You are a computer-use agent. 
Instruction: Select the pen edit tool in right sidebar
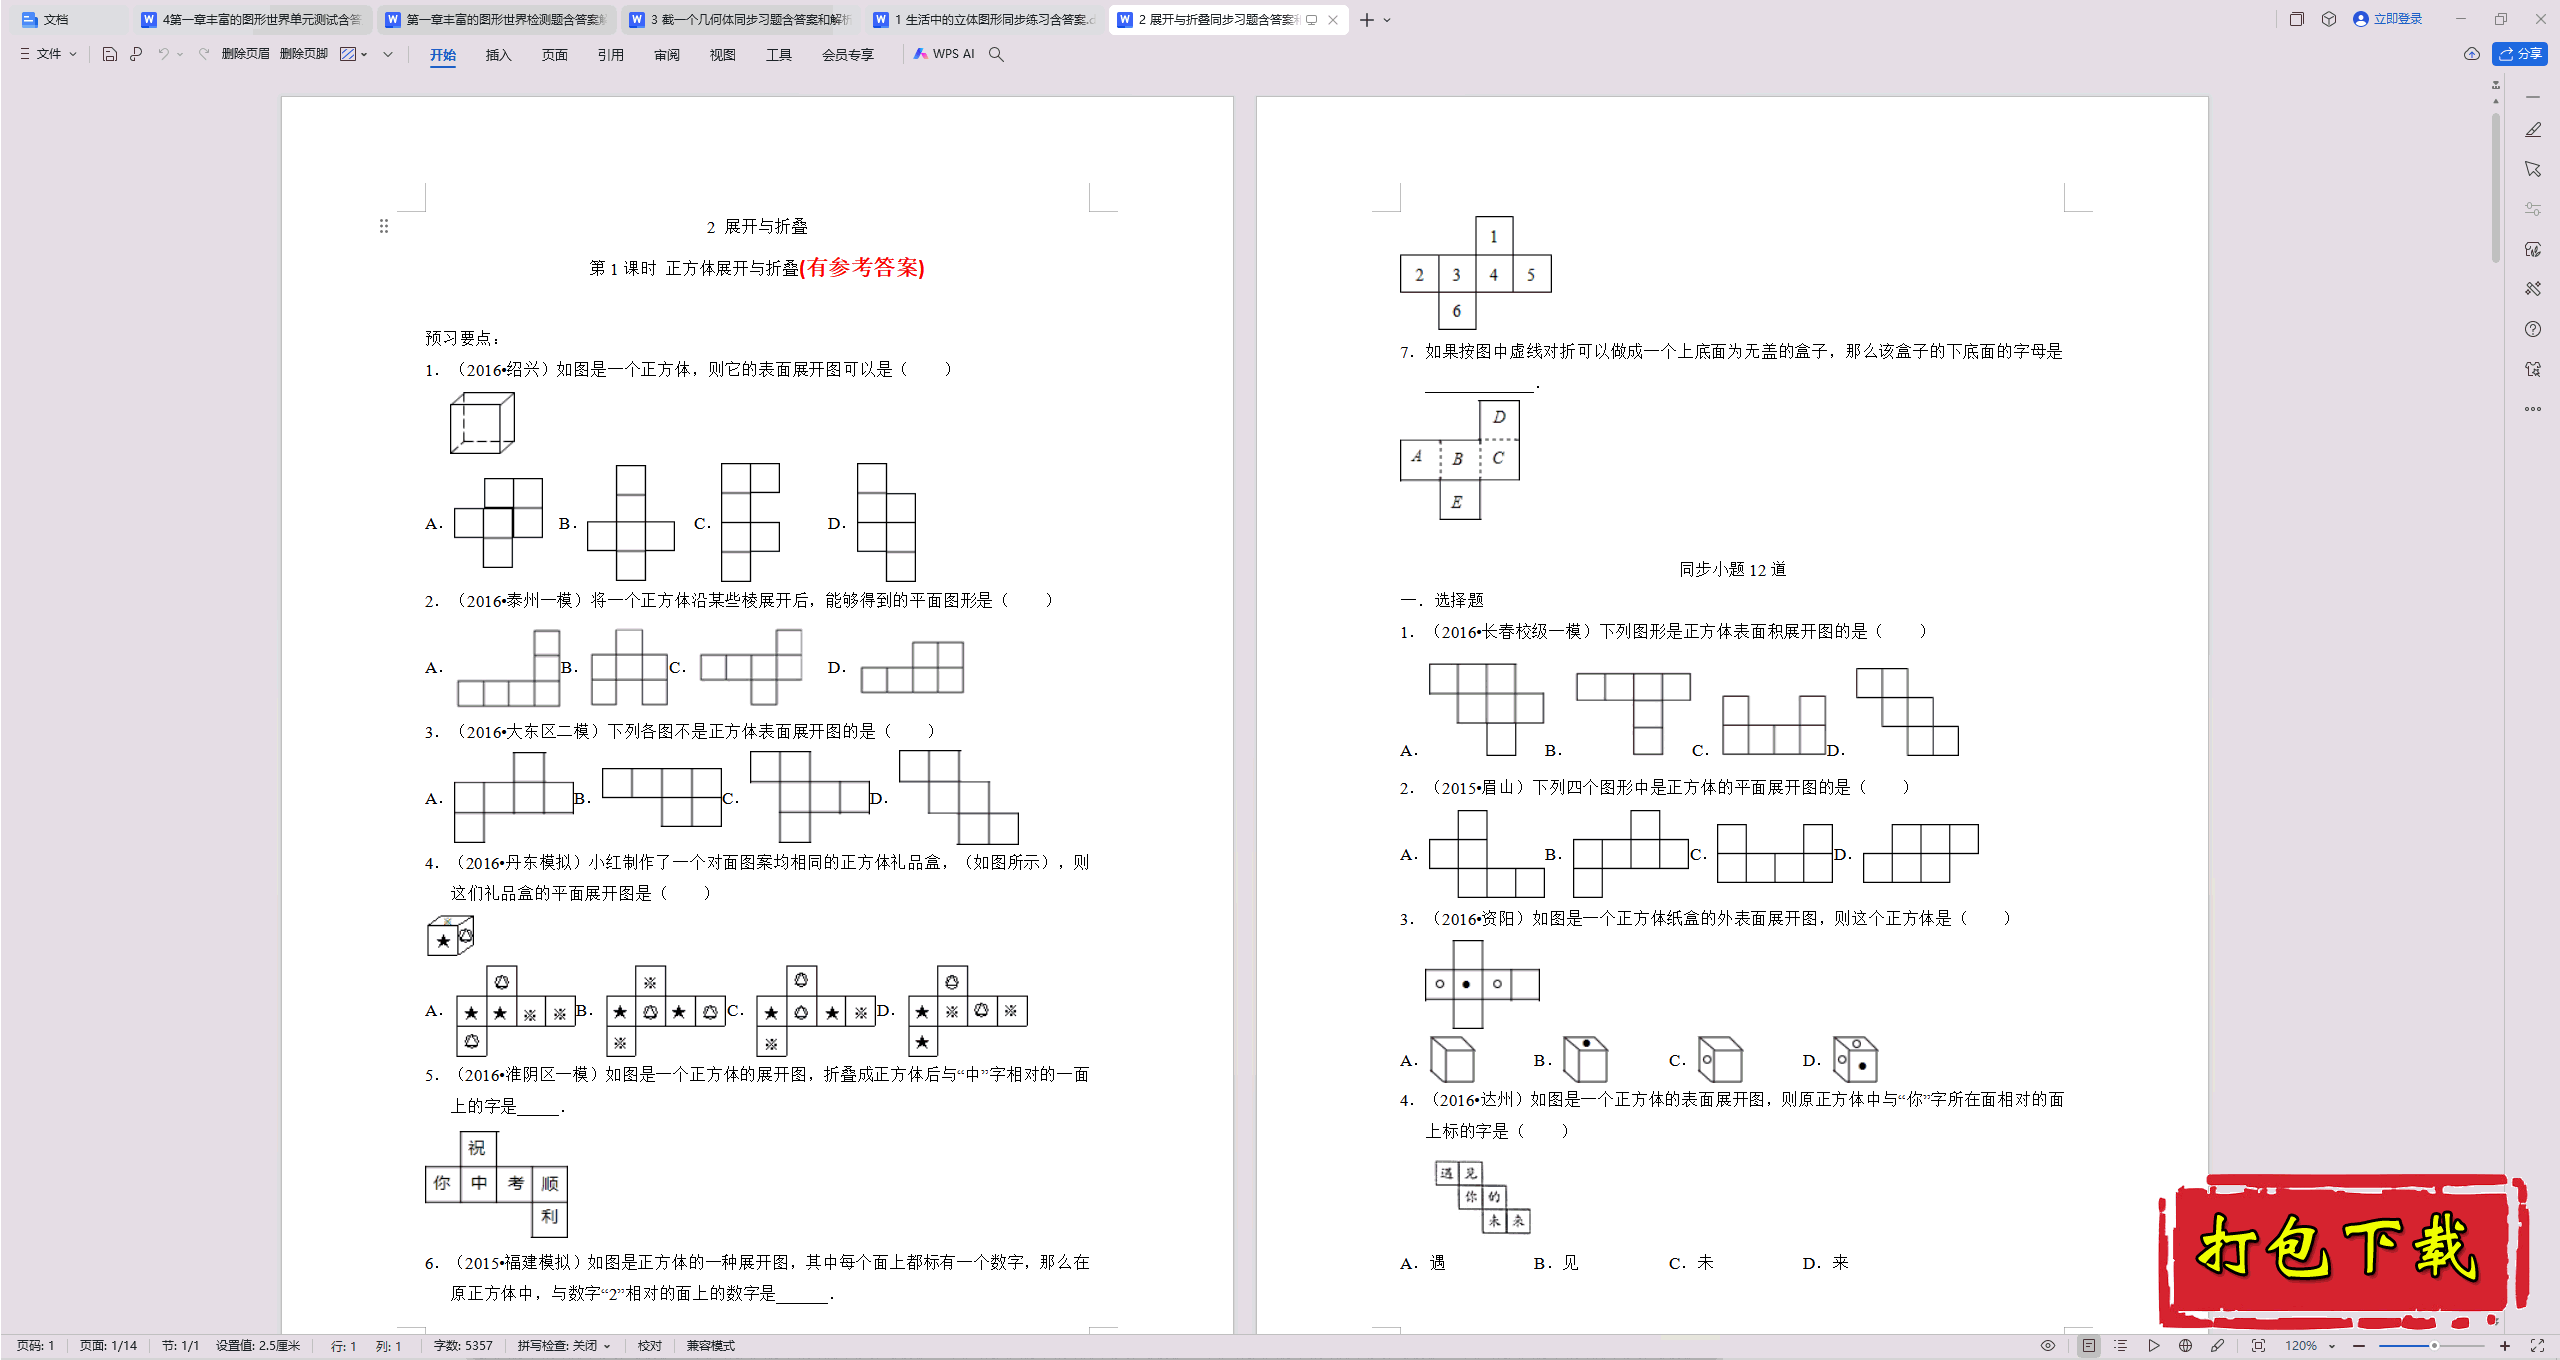(2533, 130)
